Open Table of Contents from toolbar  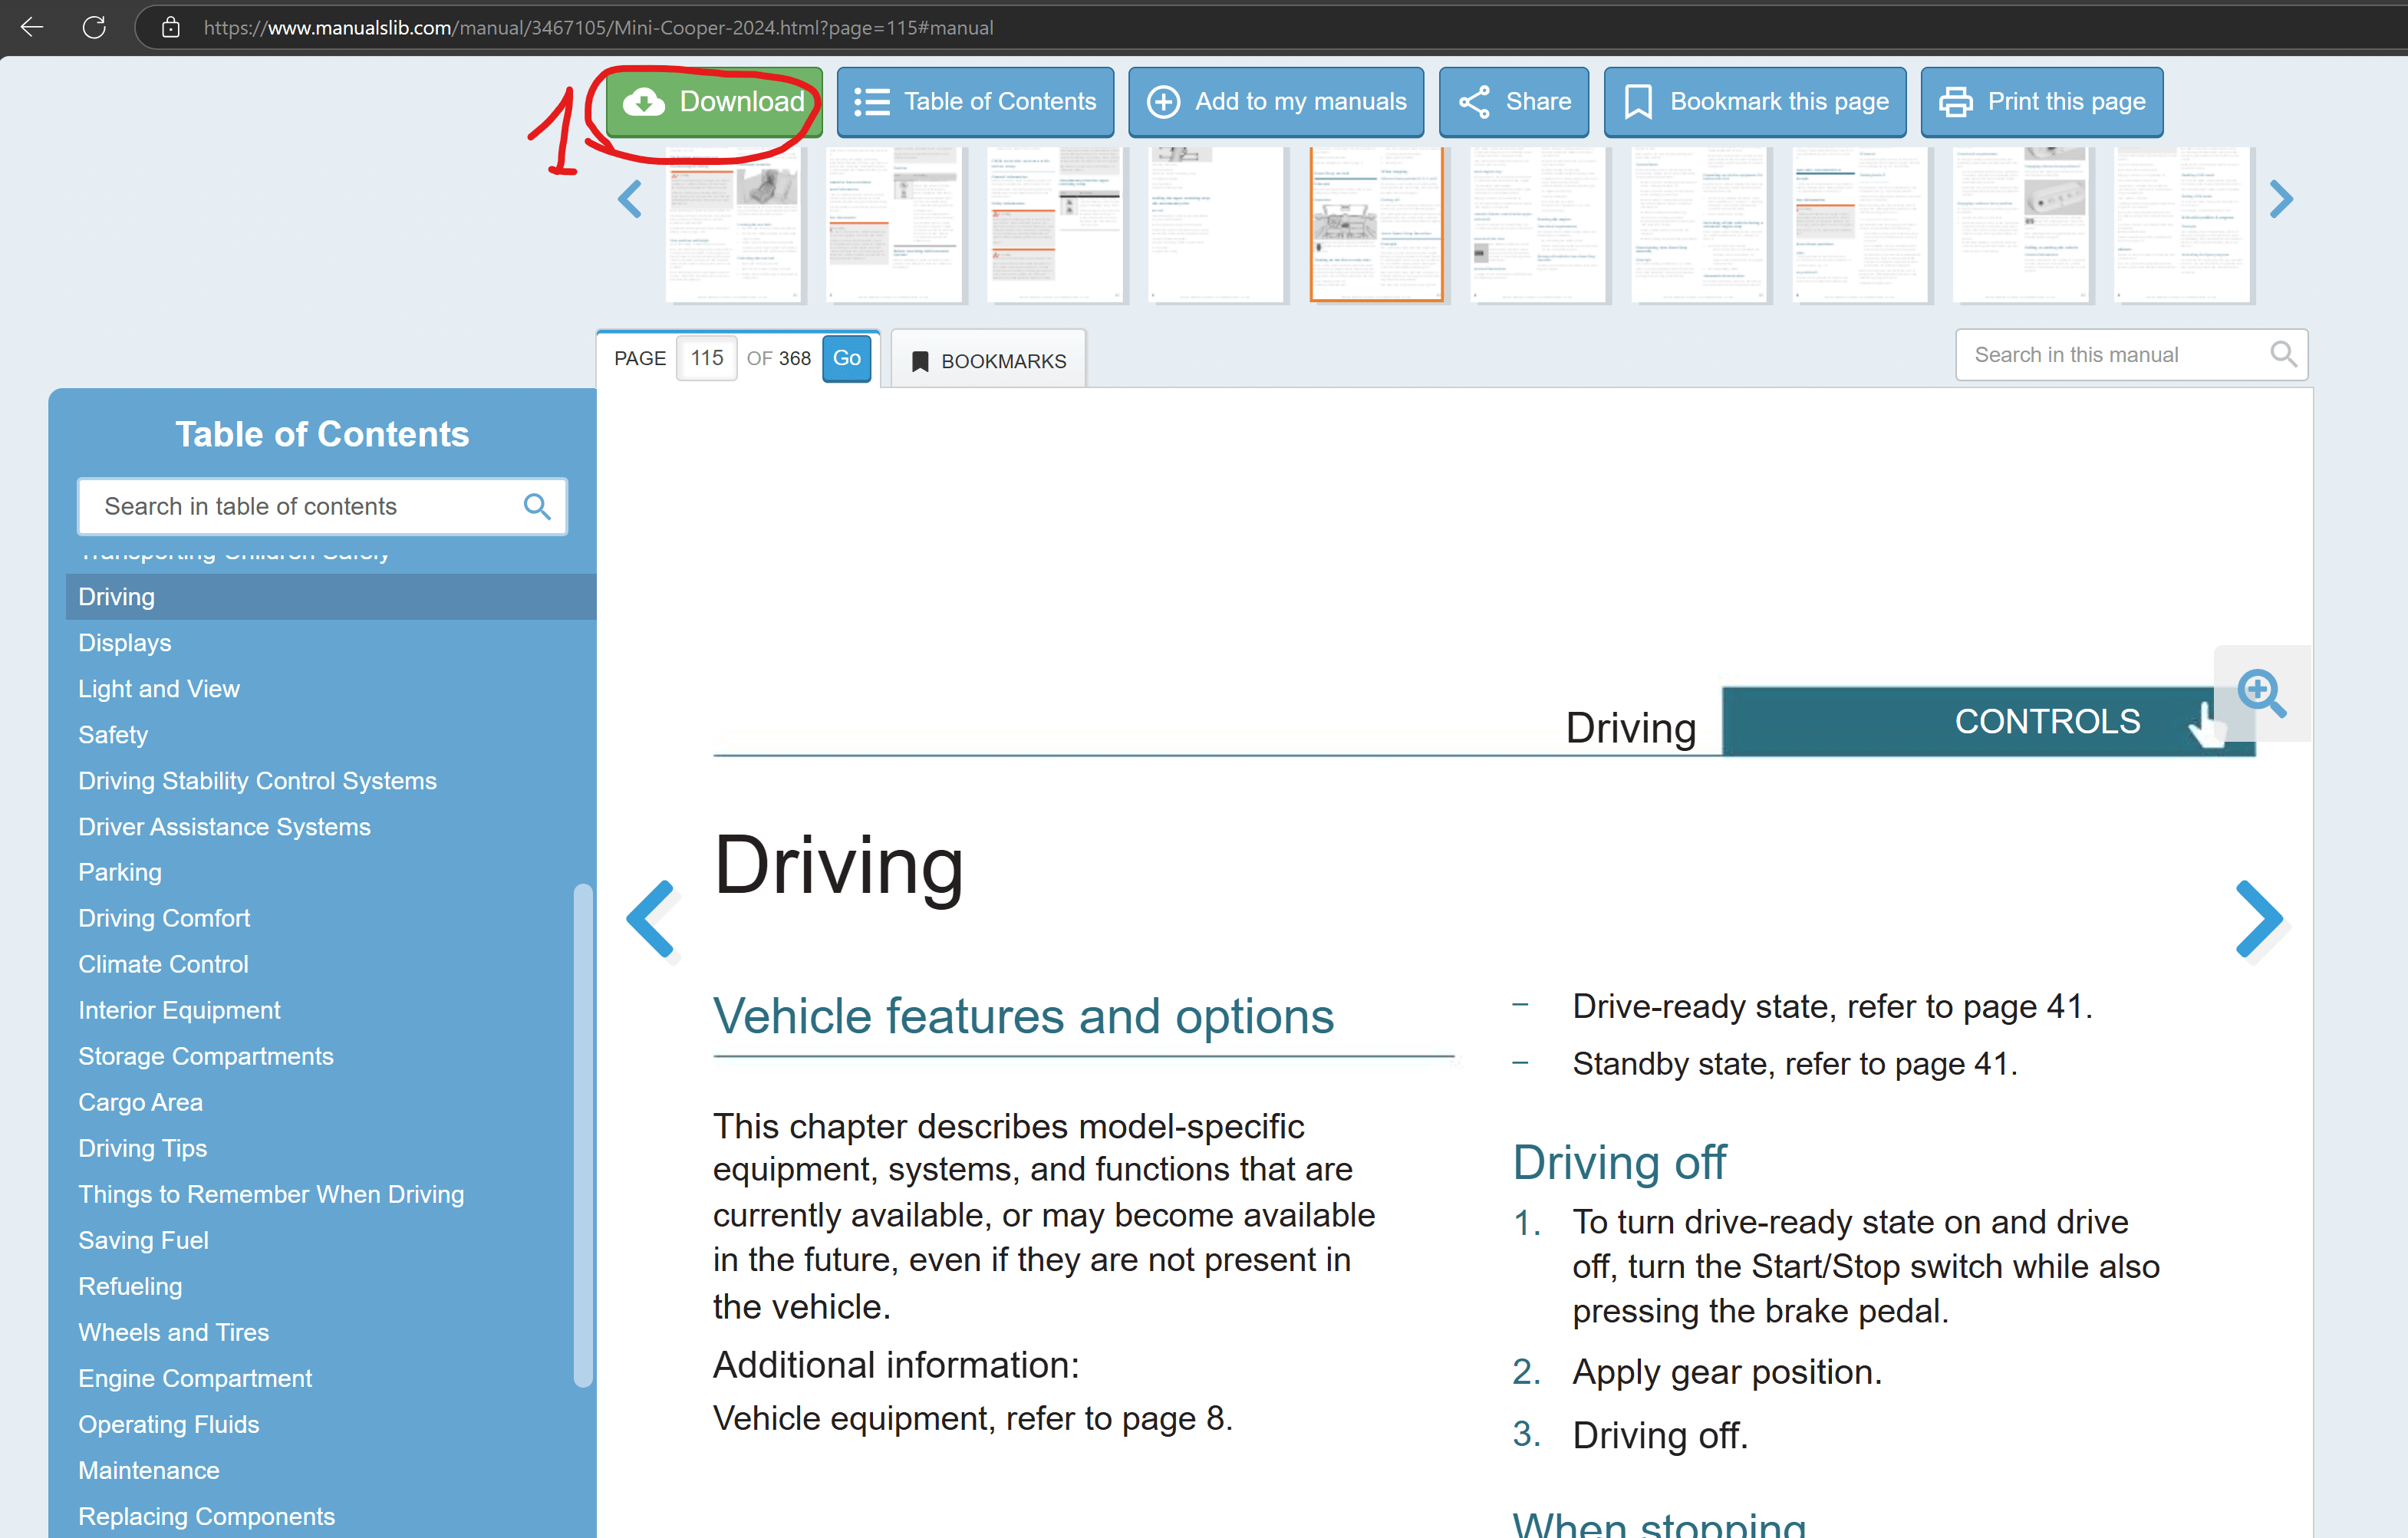click(975, 102)
